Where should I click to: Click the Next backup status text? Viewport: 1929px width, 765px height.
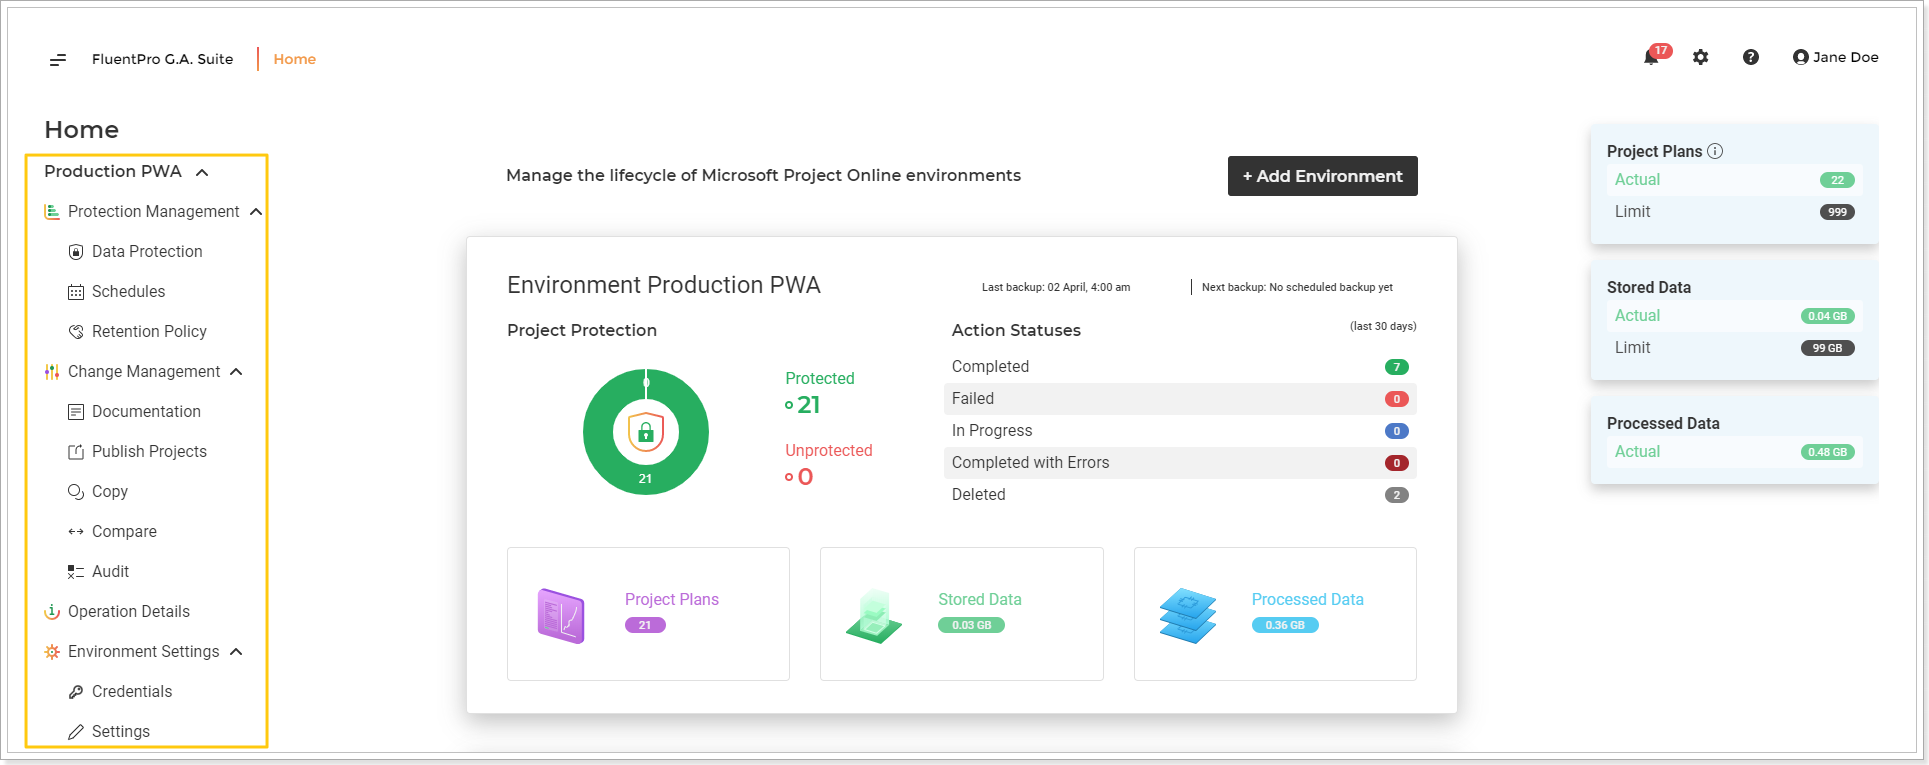1297,287
